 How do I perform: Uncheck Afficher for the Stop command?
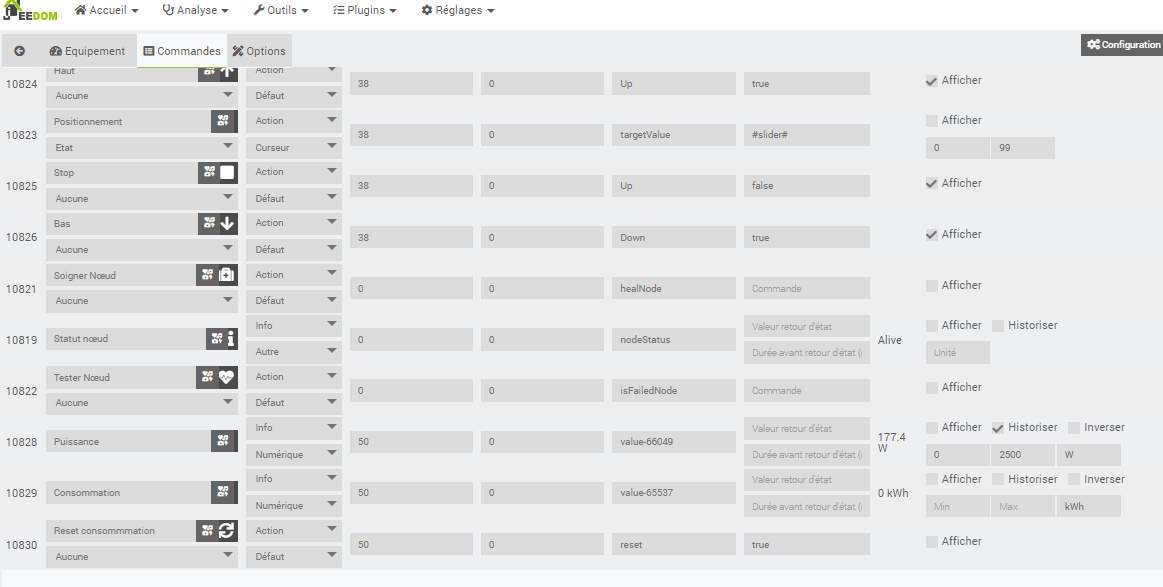(932, 183)
